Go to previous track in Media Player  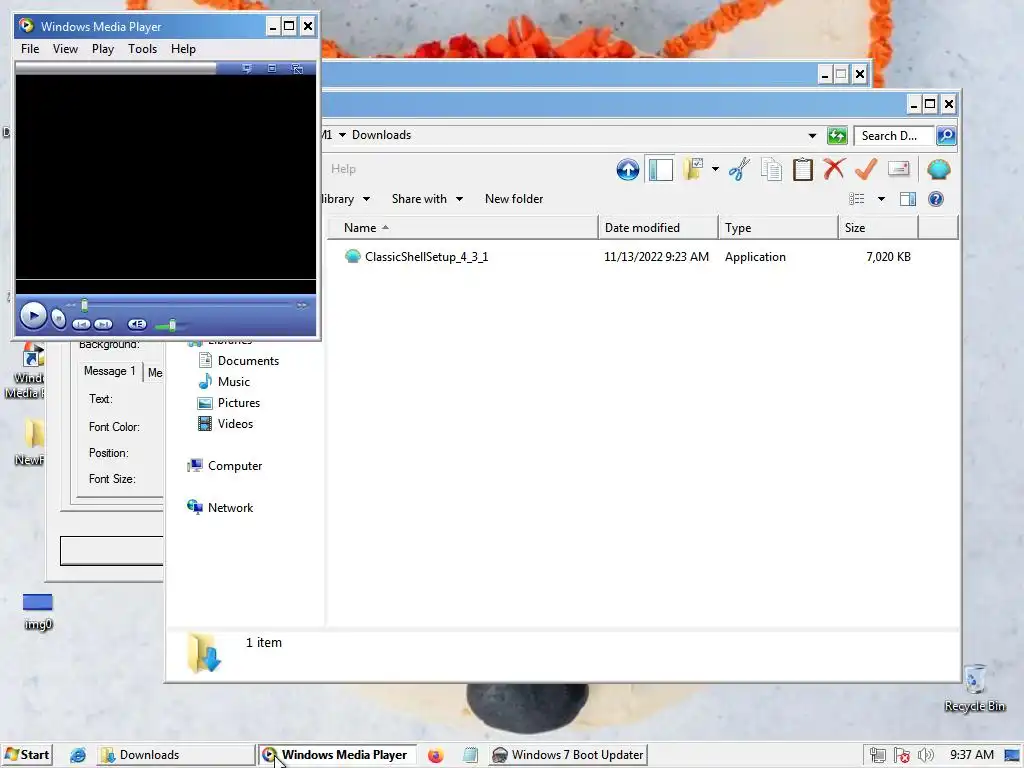tap(81, 324)
